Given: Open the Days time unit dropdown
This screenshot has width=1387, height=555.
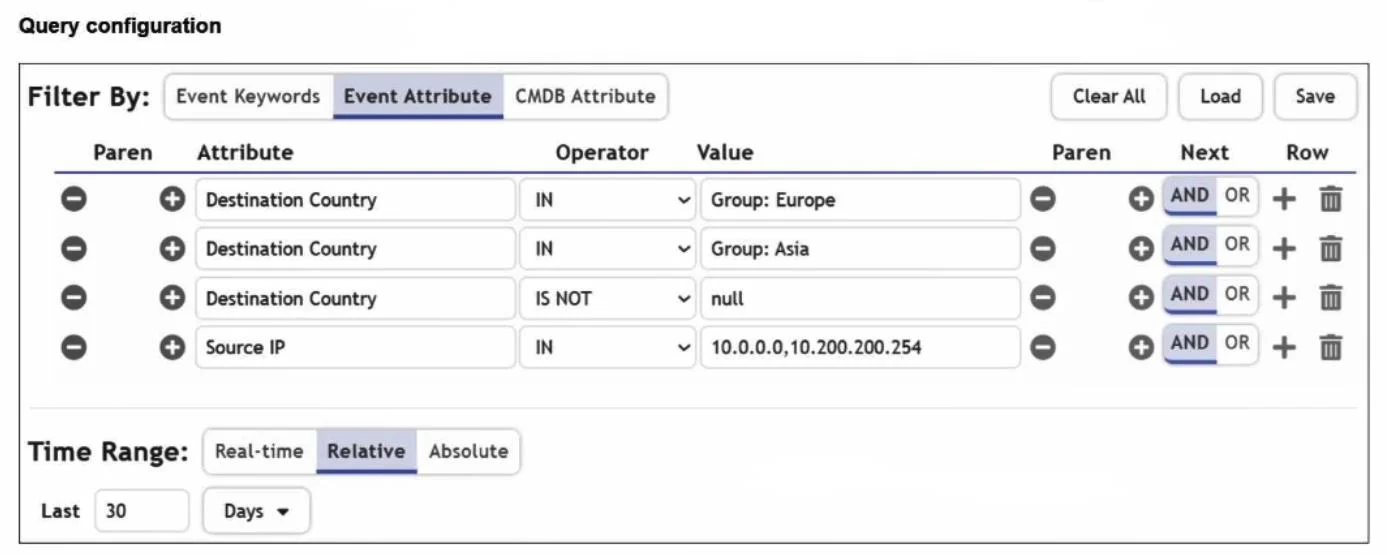Looking at the screenshot, I should point(256,511).
